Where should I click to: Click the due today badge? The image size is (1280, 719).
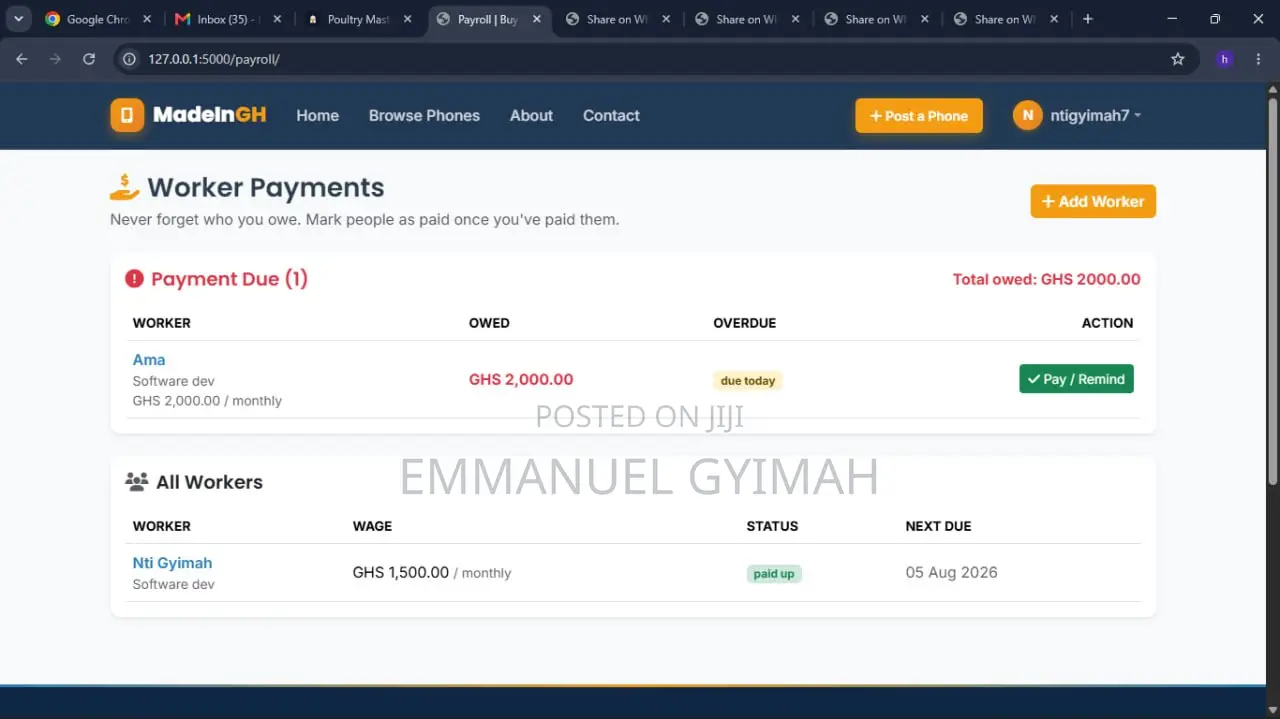pos(748,380)
